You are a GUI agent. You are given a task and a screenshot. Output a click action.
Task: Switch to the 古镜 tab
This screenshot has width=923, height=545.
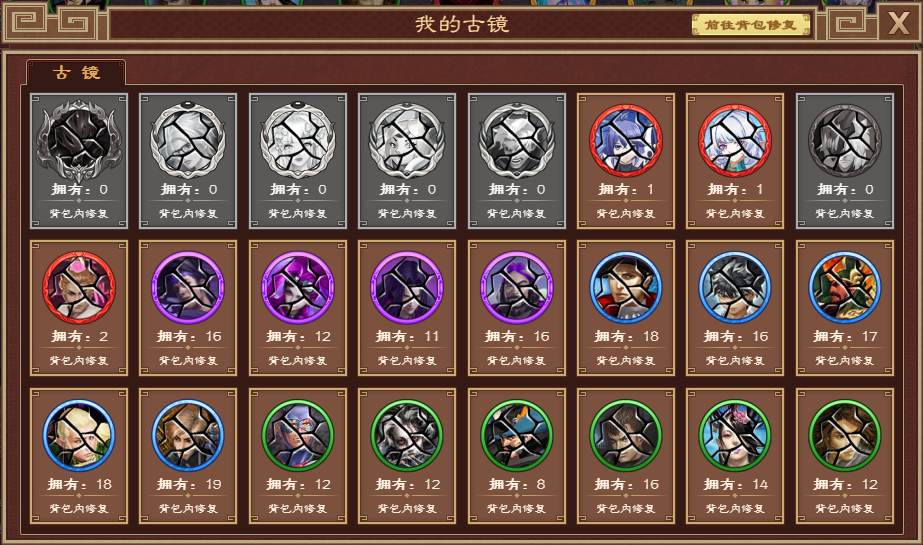coord(76,72)
